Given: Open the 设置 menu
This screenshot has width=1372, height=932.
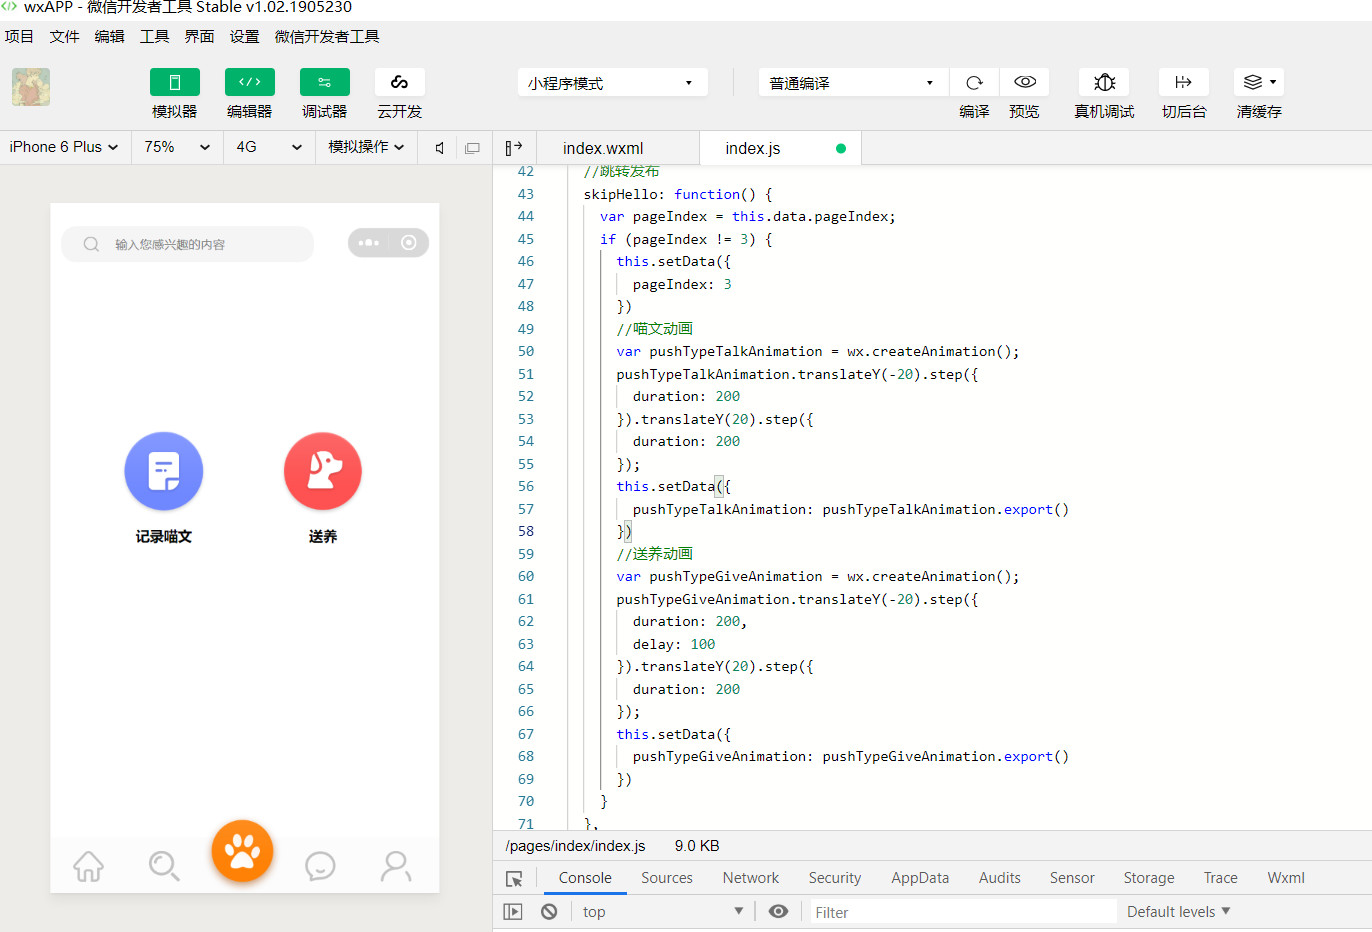Looking at the screenshot, I should [x=244, y=37].
